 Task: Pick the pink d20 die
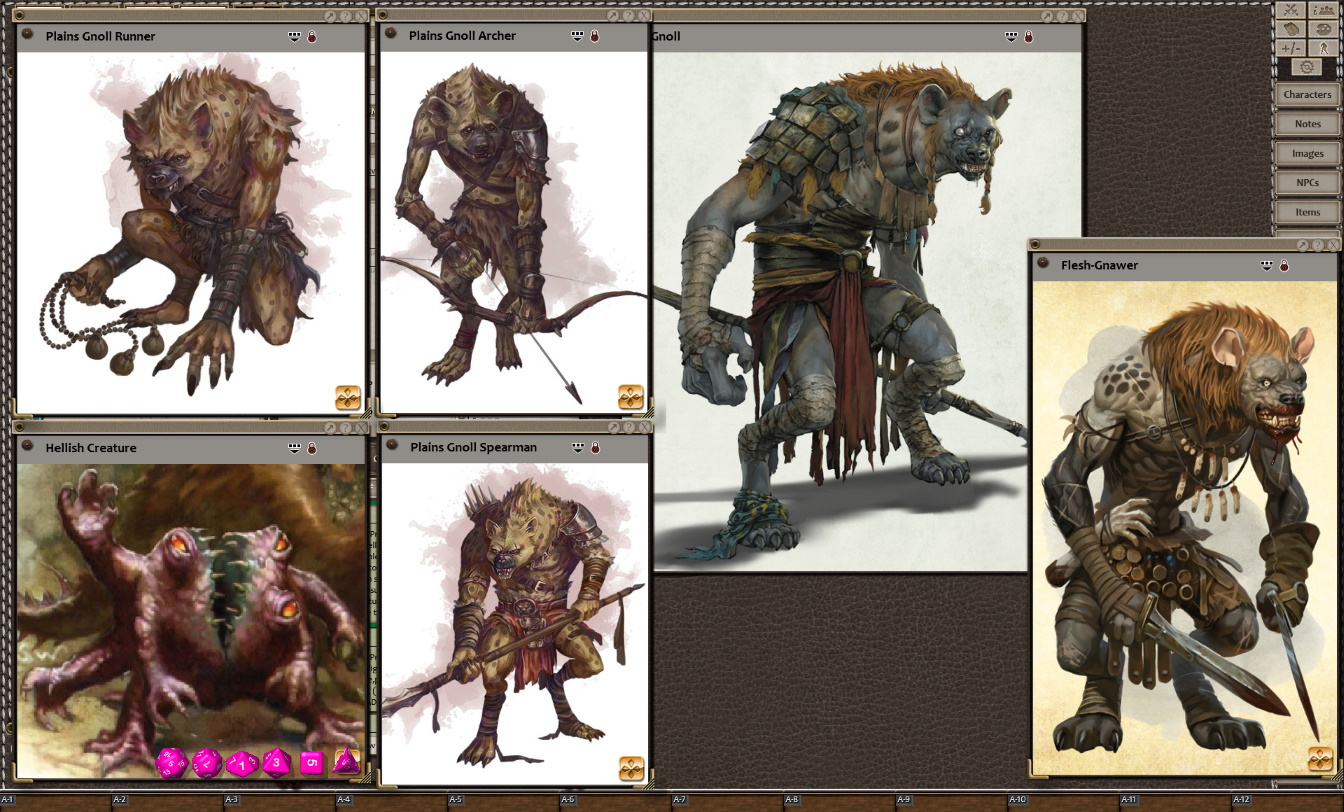tap(171, 763)
